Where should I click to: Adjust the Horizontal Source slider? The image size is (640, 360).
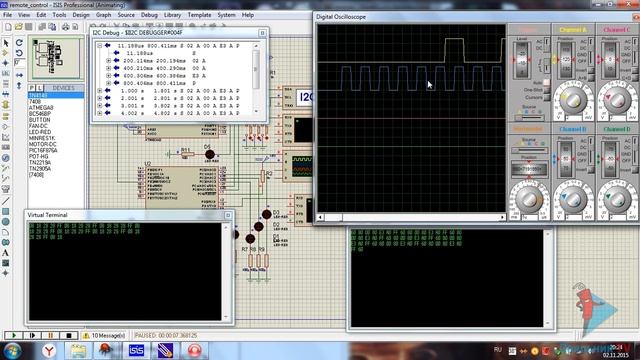pos(529,150)
